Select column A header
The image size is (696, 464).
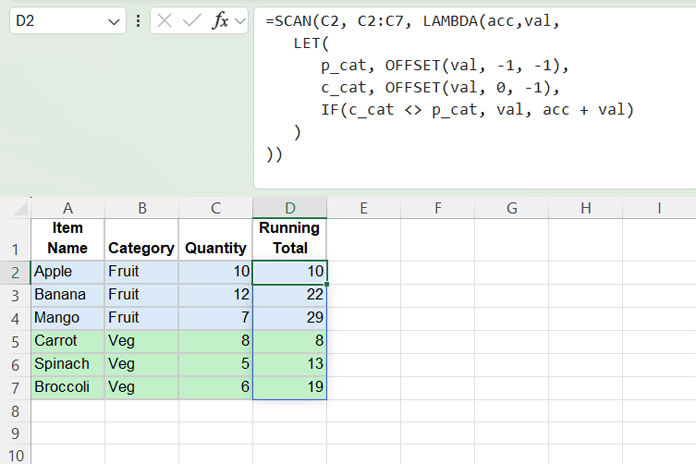pyautogui.click(x=67, y=208)
